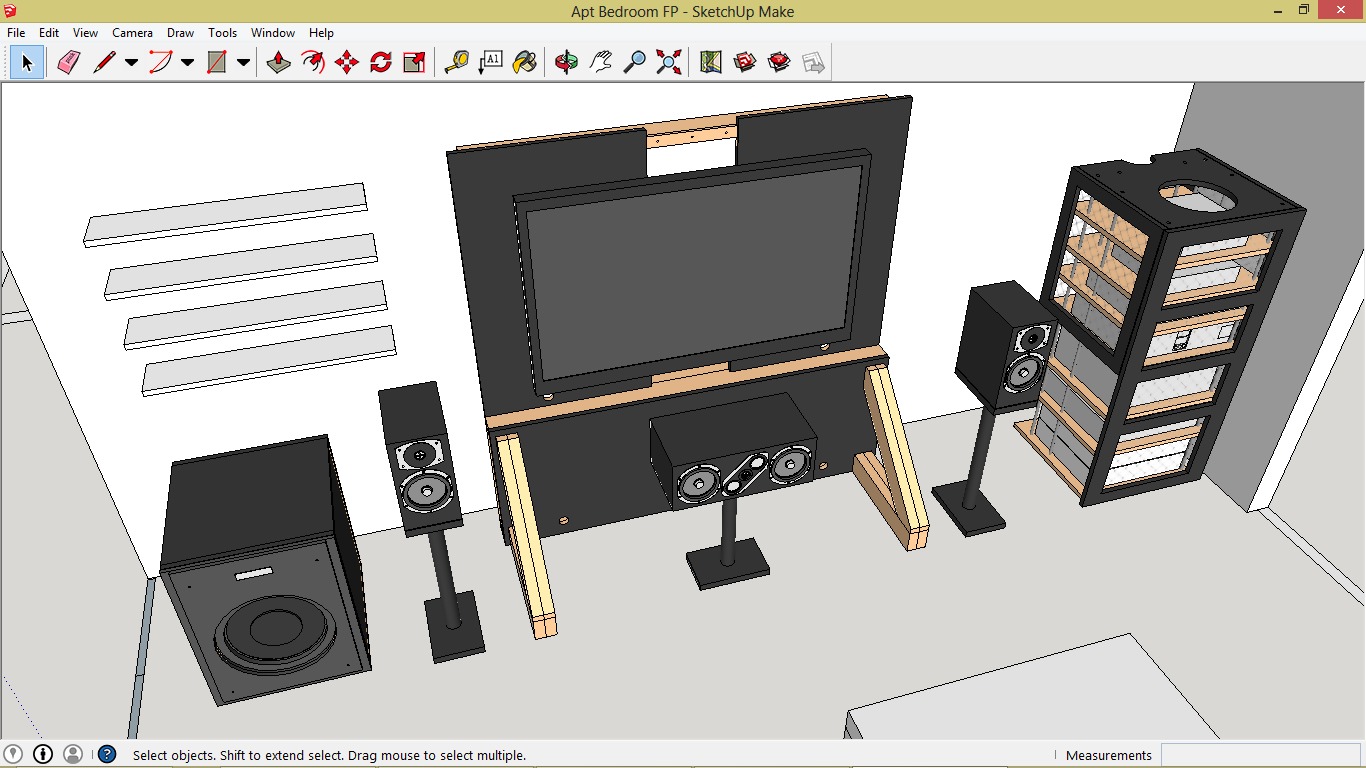This screenshot has height=768, width=1366.
Task: Expand the Rectangle shape dropdown arrow
Action: click(x=243, y=63)
